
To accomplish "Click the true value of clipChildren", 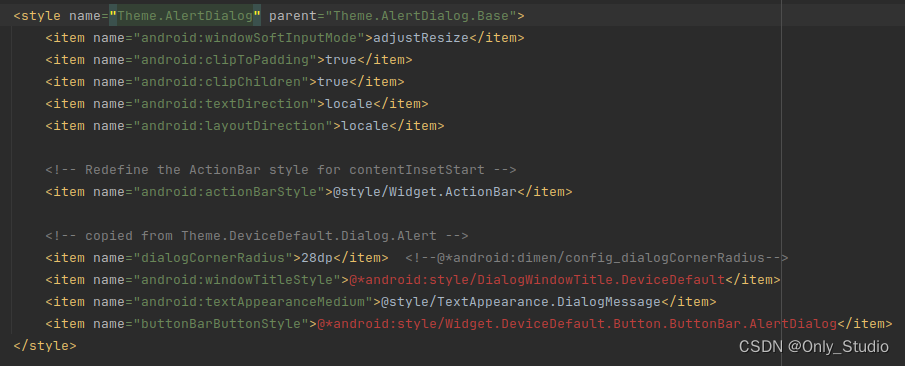I will tap(333, 82).
